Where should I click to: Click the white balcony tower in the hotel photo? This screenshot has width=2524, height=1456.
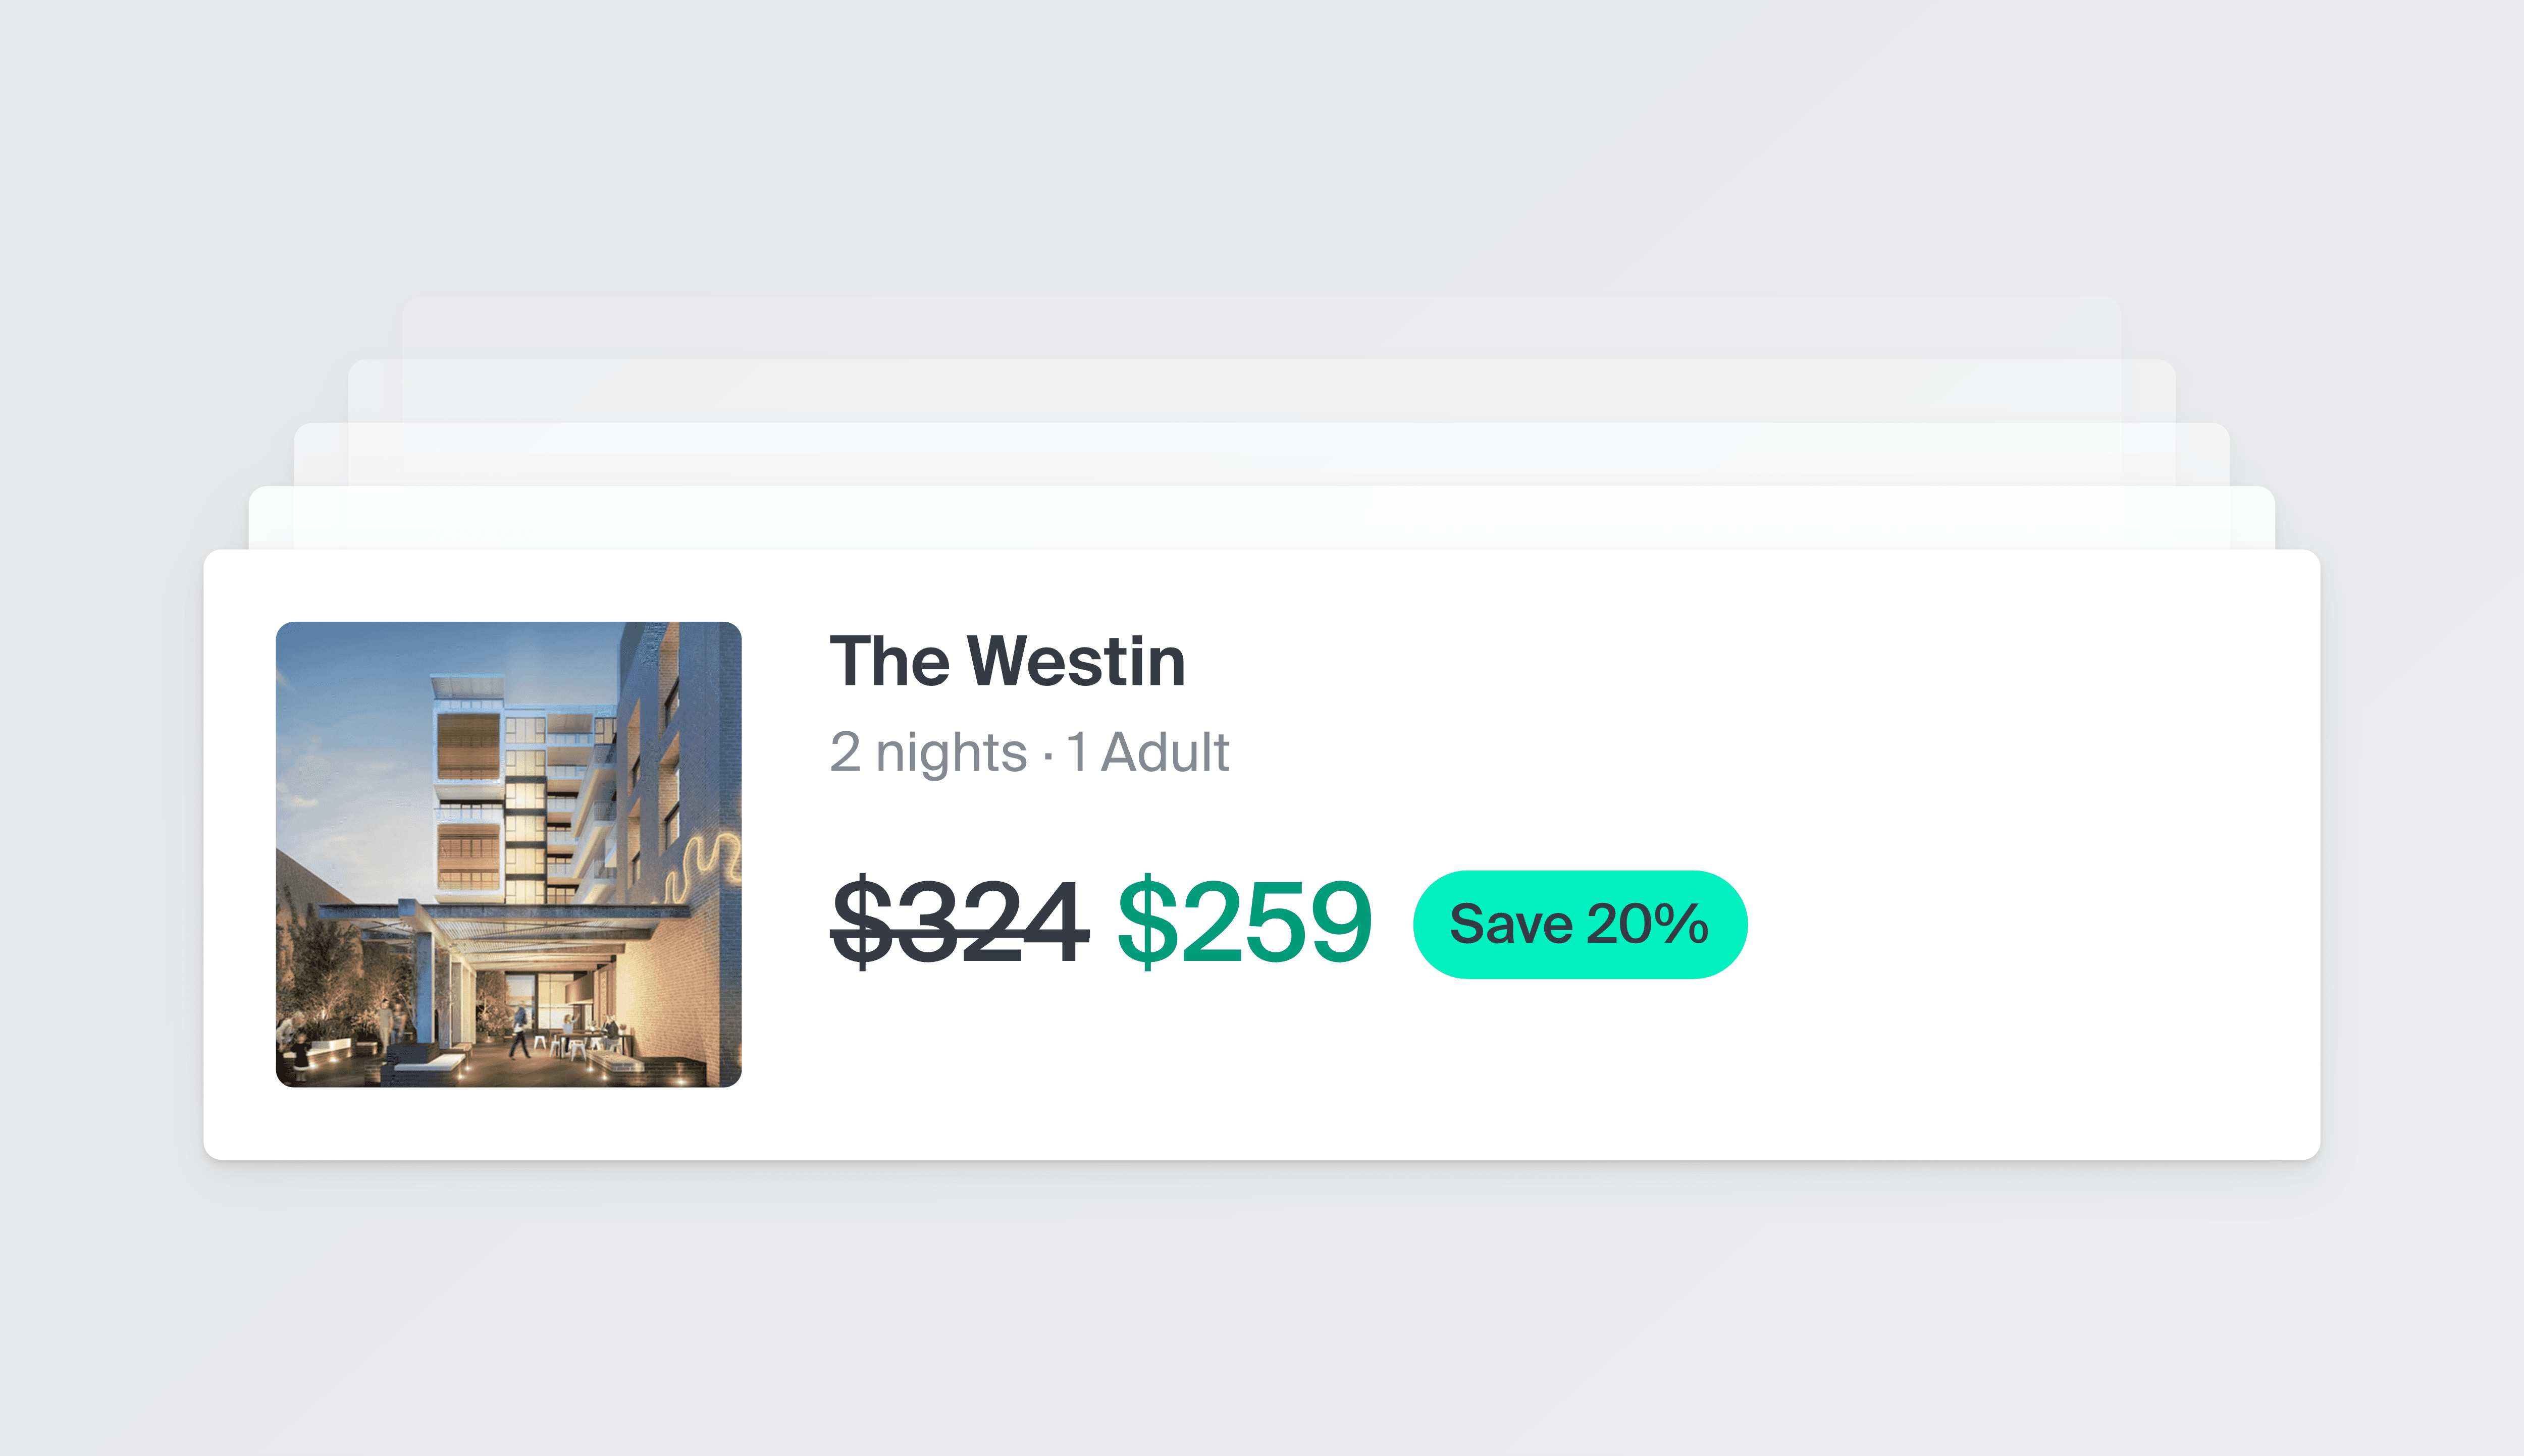click(x=470, y=790)
